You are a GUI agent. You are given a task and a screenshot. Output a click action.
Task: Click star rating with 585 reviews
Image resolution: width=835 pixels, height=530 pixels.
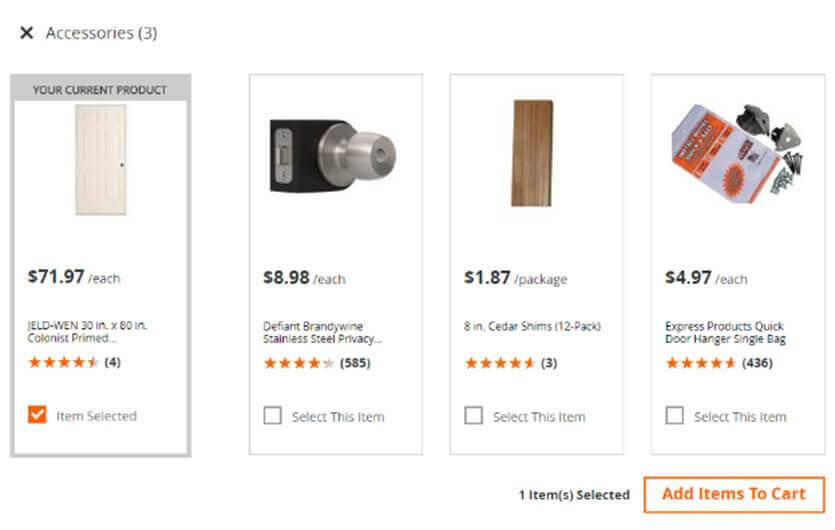pyautogui.click(x=299, y=363)
